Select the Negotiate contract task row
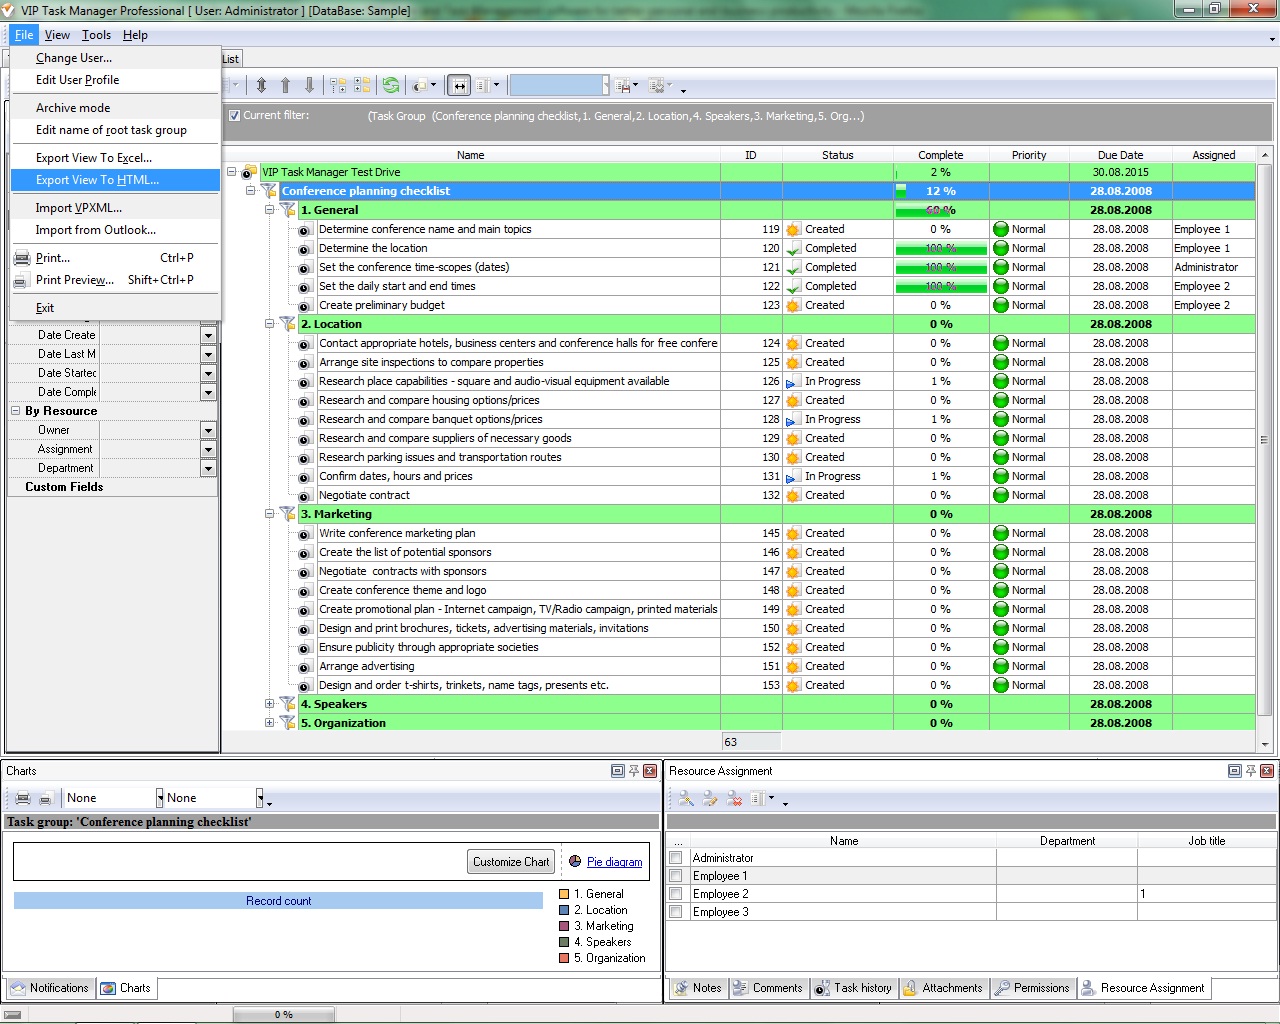 (450, 494)
